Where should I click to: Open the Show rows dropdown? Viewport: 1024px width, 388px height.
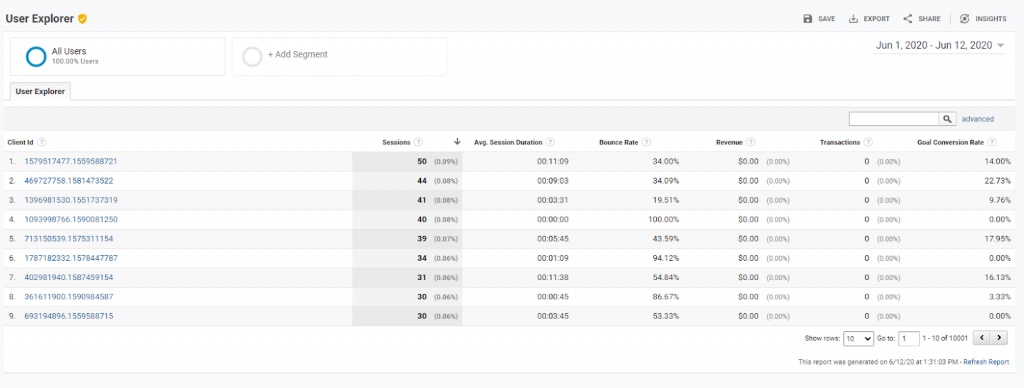coord(858,338)
